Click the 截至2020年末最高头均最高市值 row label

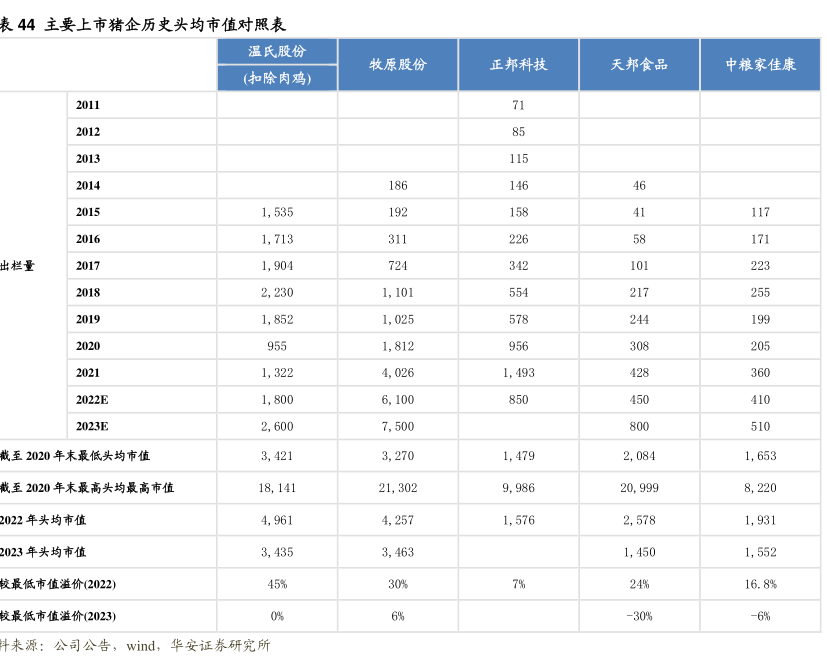coord(87,488)
